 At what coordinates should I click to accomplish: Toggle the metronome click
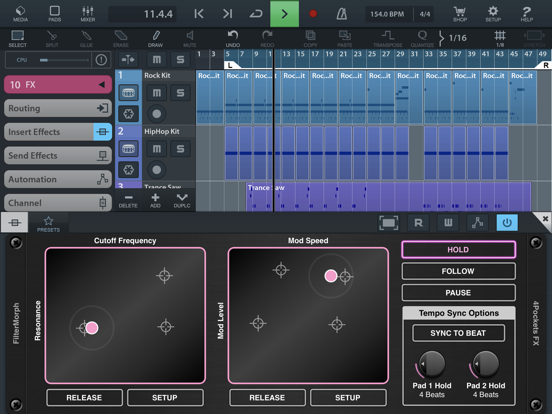(341, 14)
